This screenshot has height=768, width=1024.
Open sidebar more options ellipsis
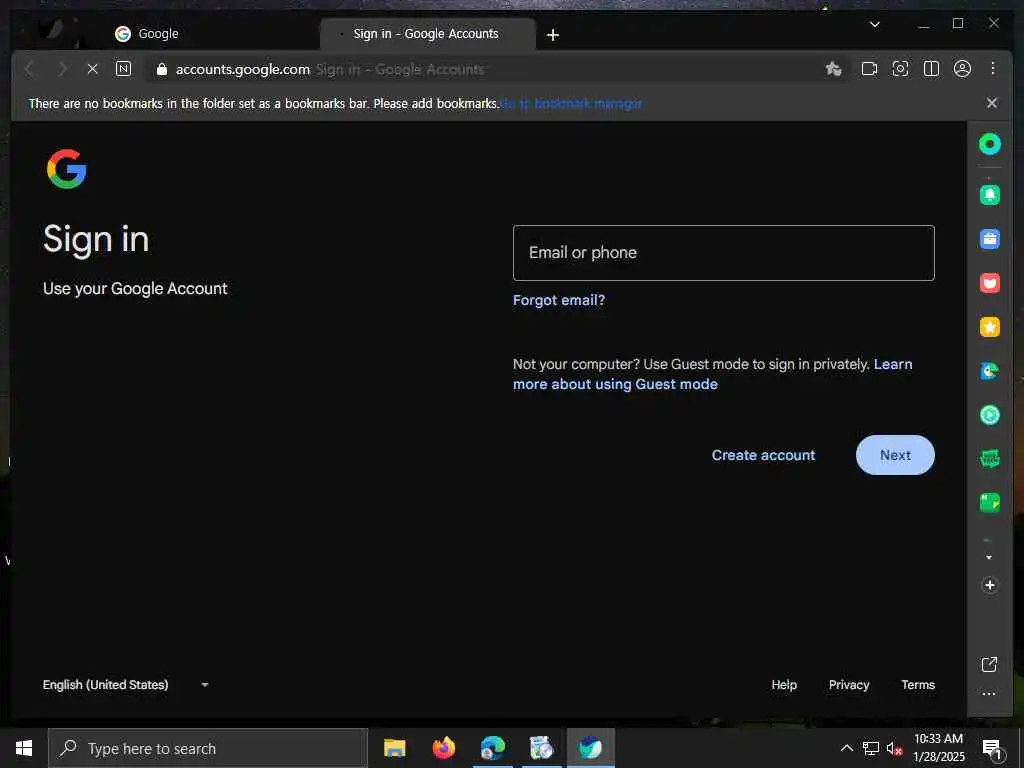pyautogui.click(x=989, y=694)
